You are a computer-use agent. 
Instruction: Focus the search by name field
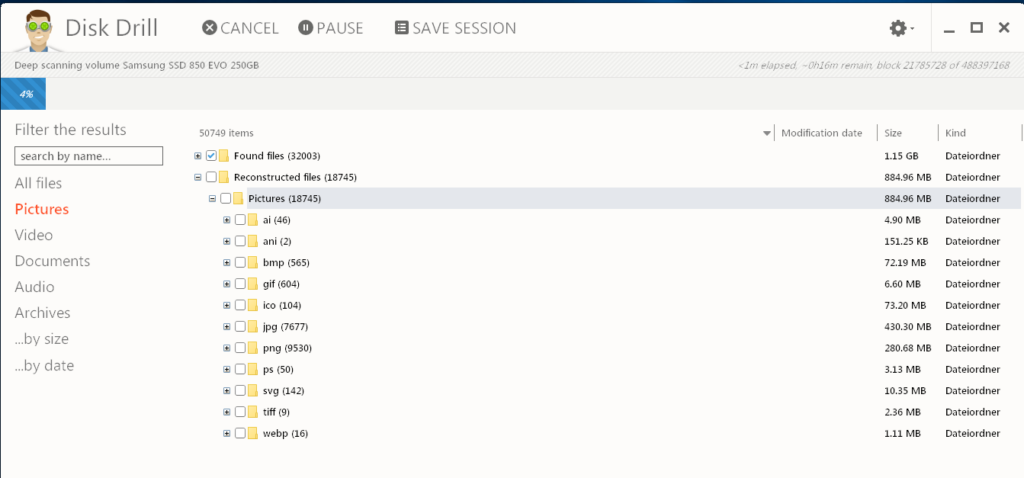[x=88, y=156]
